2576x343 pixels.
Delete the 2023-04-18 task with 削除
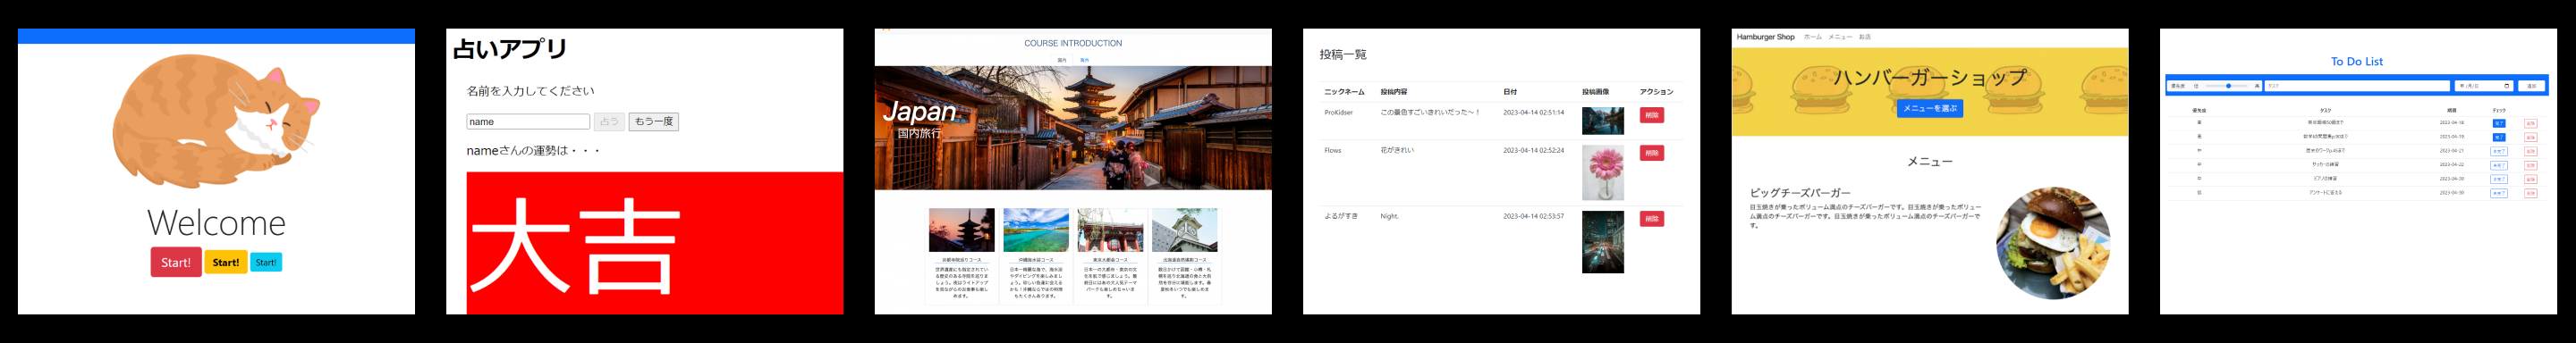[x=2531, y=124]
